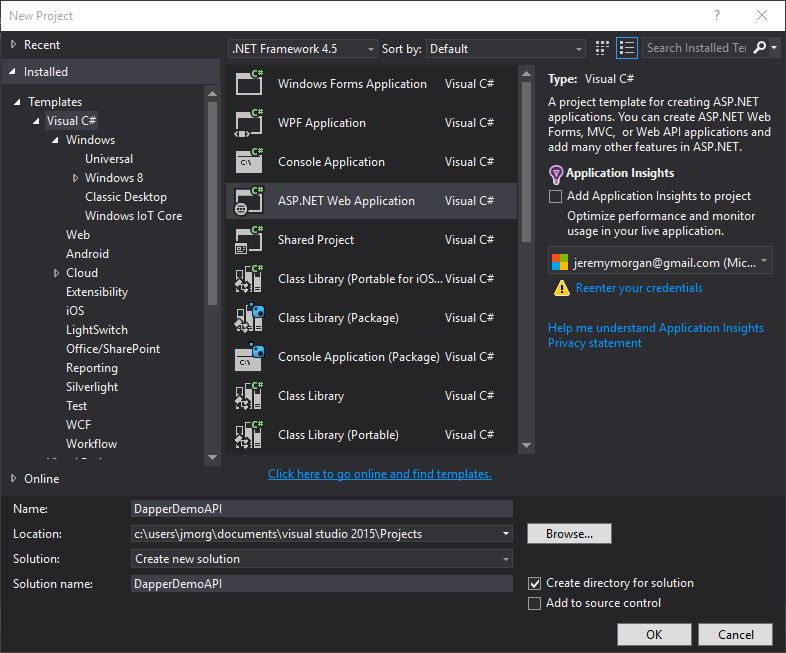This screenshot has height=653, width=786.
Task: Open the Privacy statement link
Action: pyautogui.click(x=595, y=343)
